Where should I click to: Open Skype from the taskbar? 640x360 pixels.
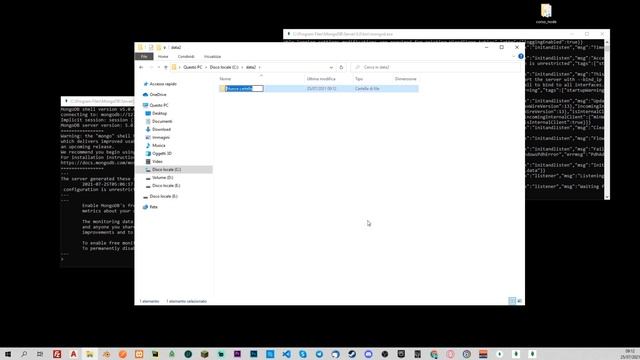coord(303,354)
